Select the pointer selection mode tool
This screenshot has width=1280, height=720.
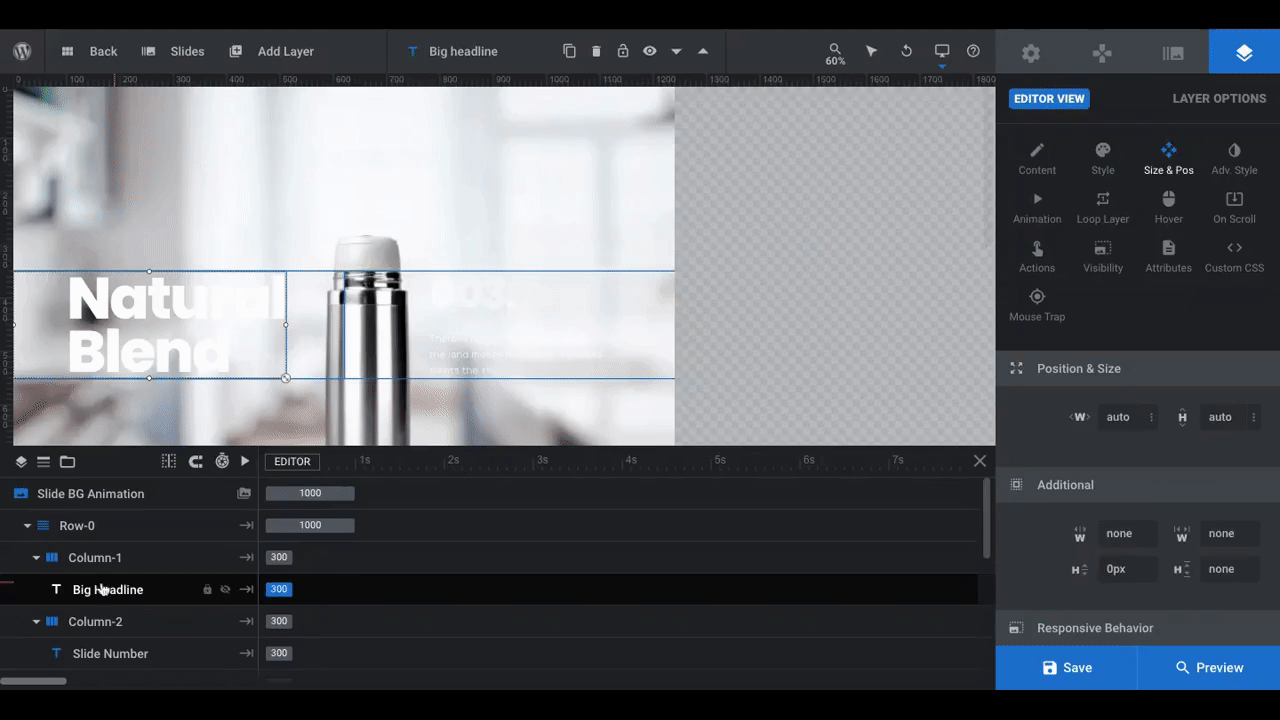(871, 51)
